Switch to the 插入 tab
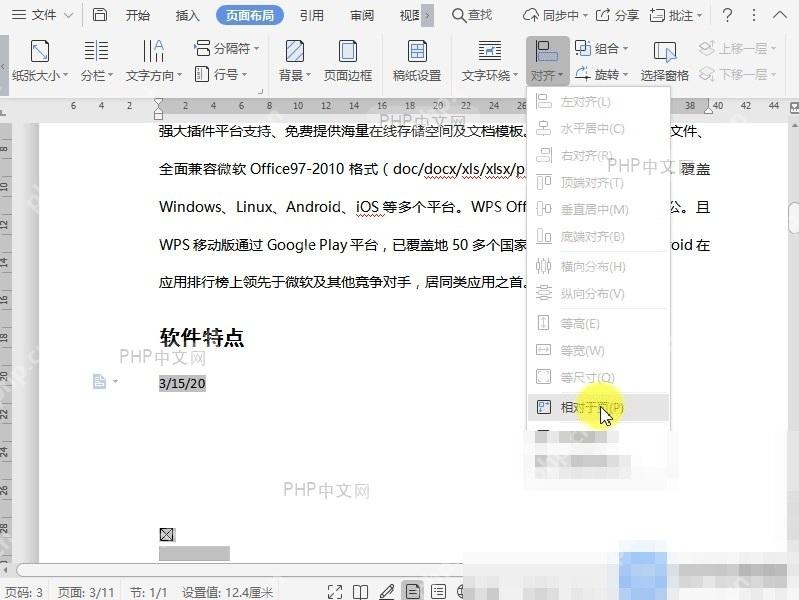 [x=187, y=15]
